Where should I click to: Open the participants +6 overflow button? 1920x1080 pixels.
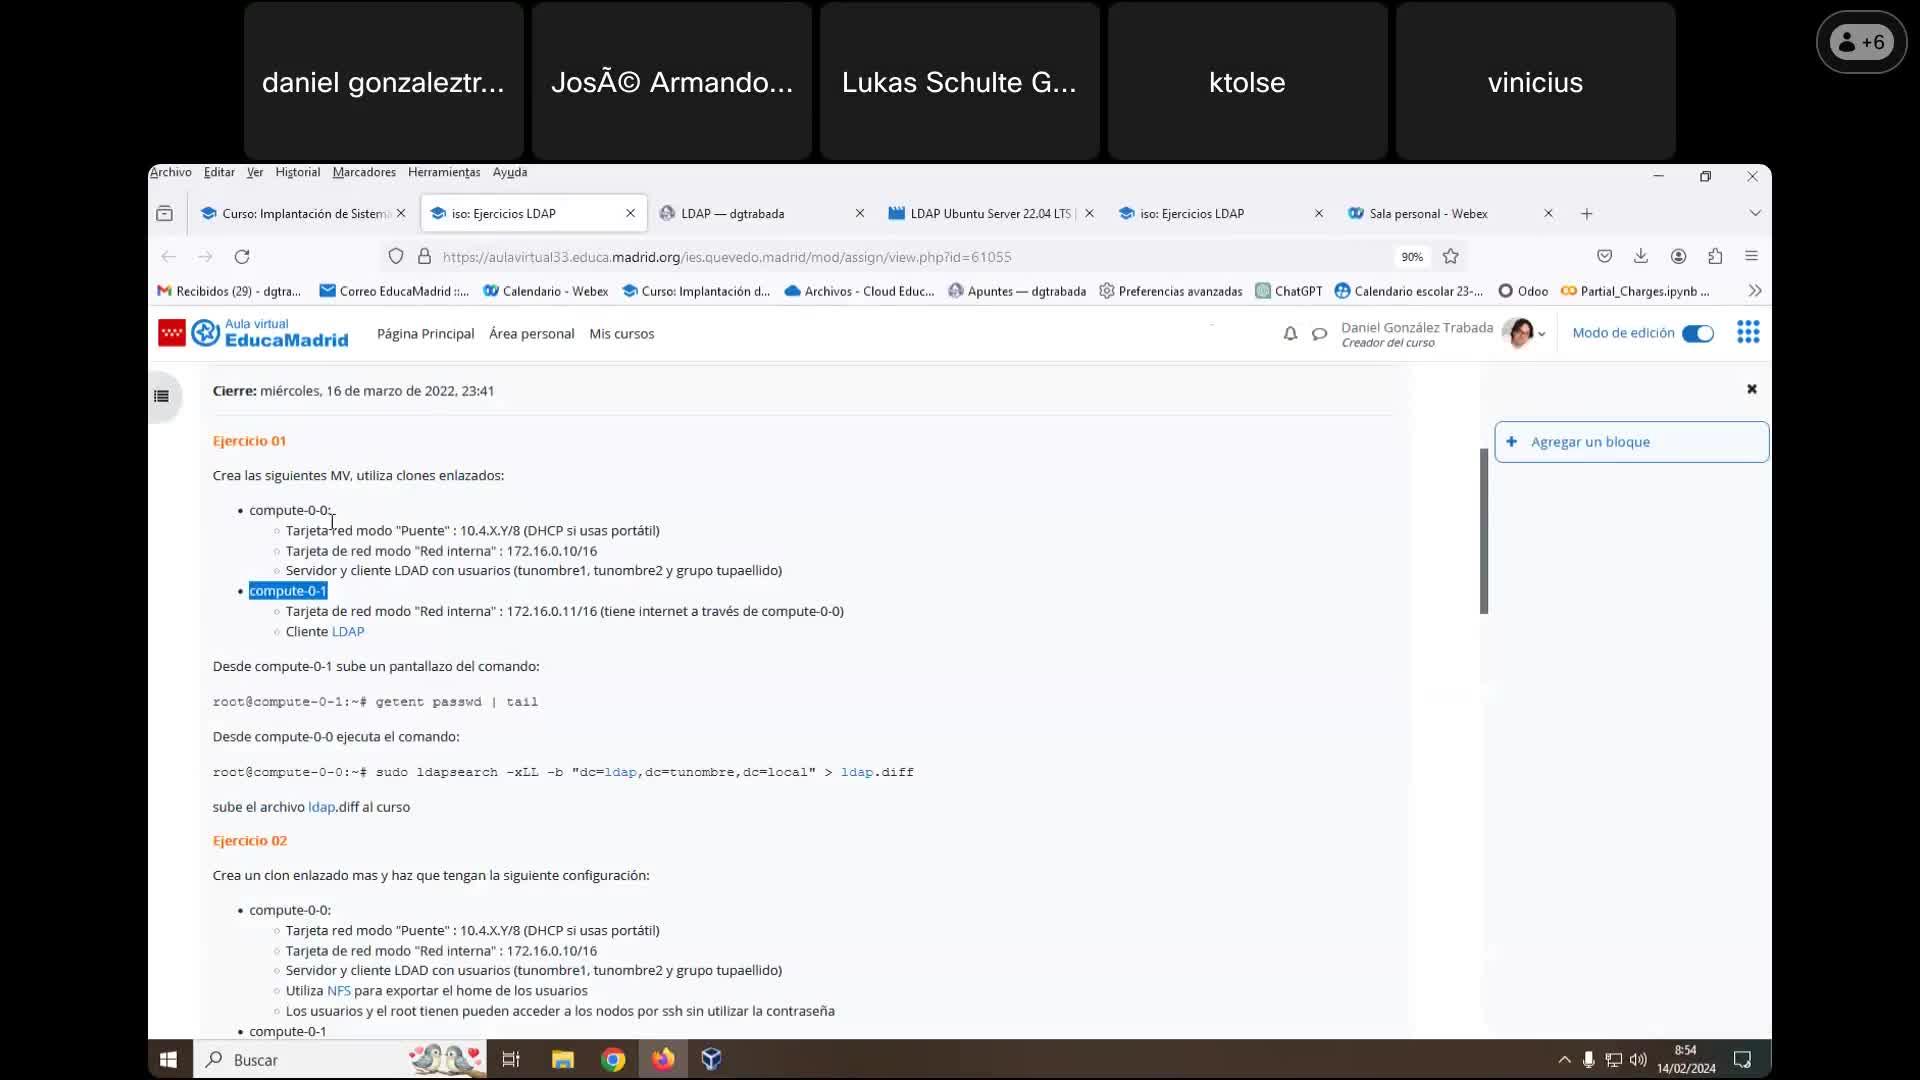[x=1861, y=42]
